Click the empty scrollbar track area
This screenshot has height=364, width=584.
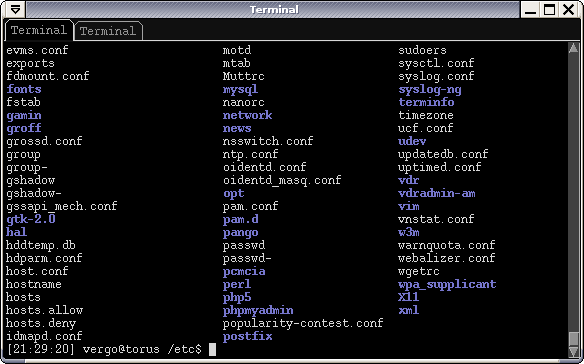[573, 193]
